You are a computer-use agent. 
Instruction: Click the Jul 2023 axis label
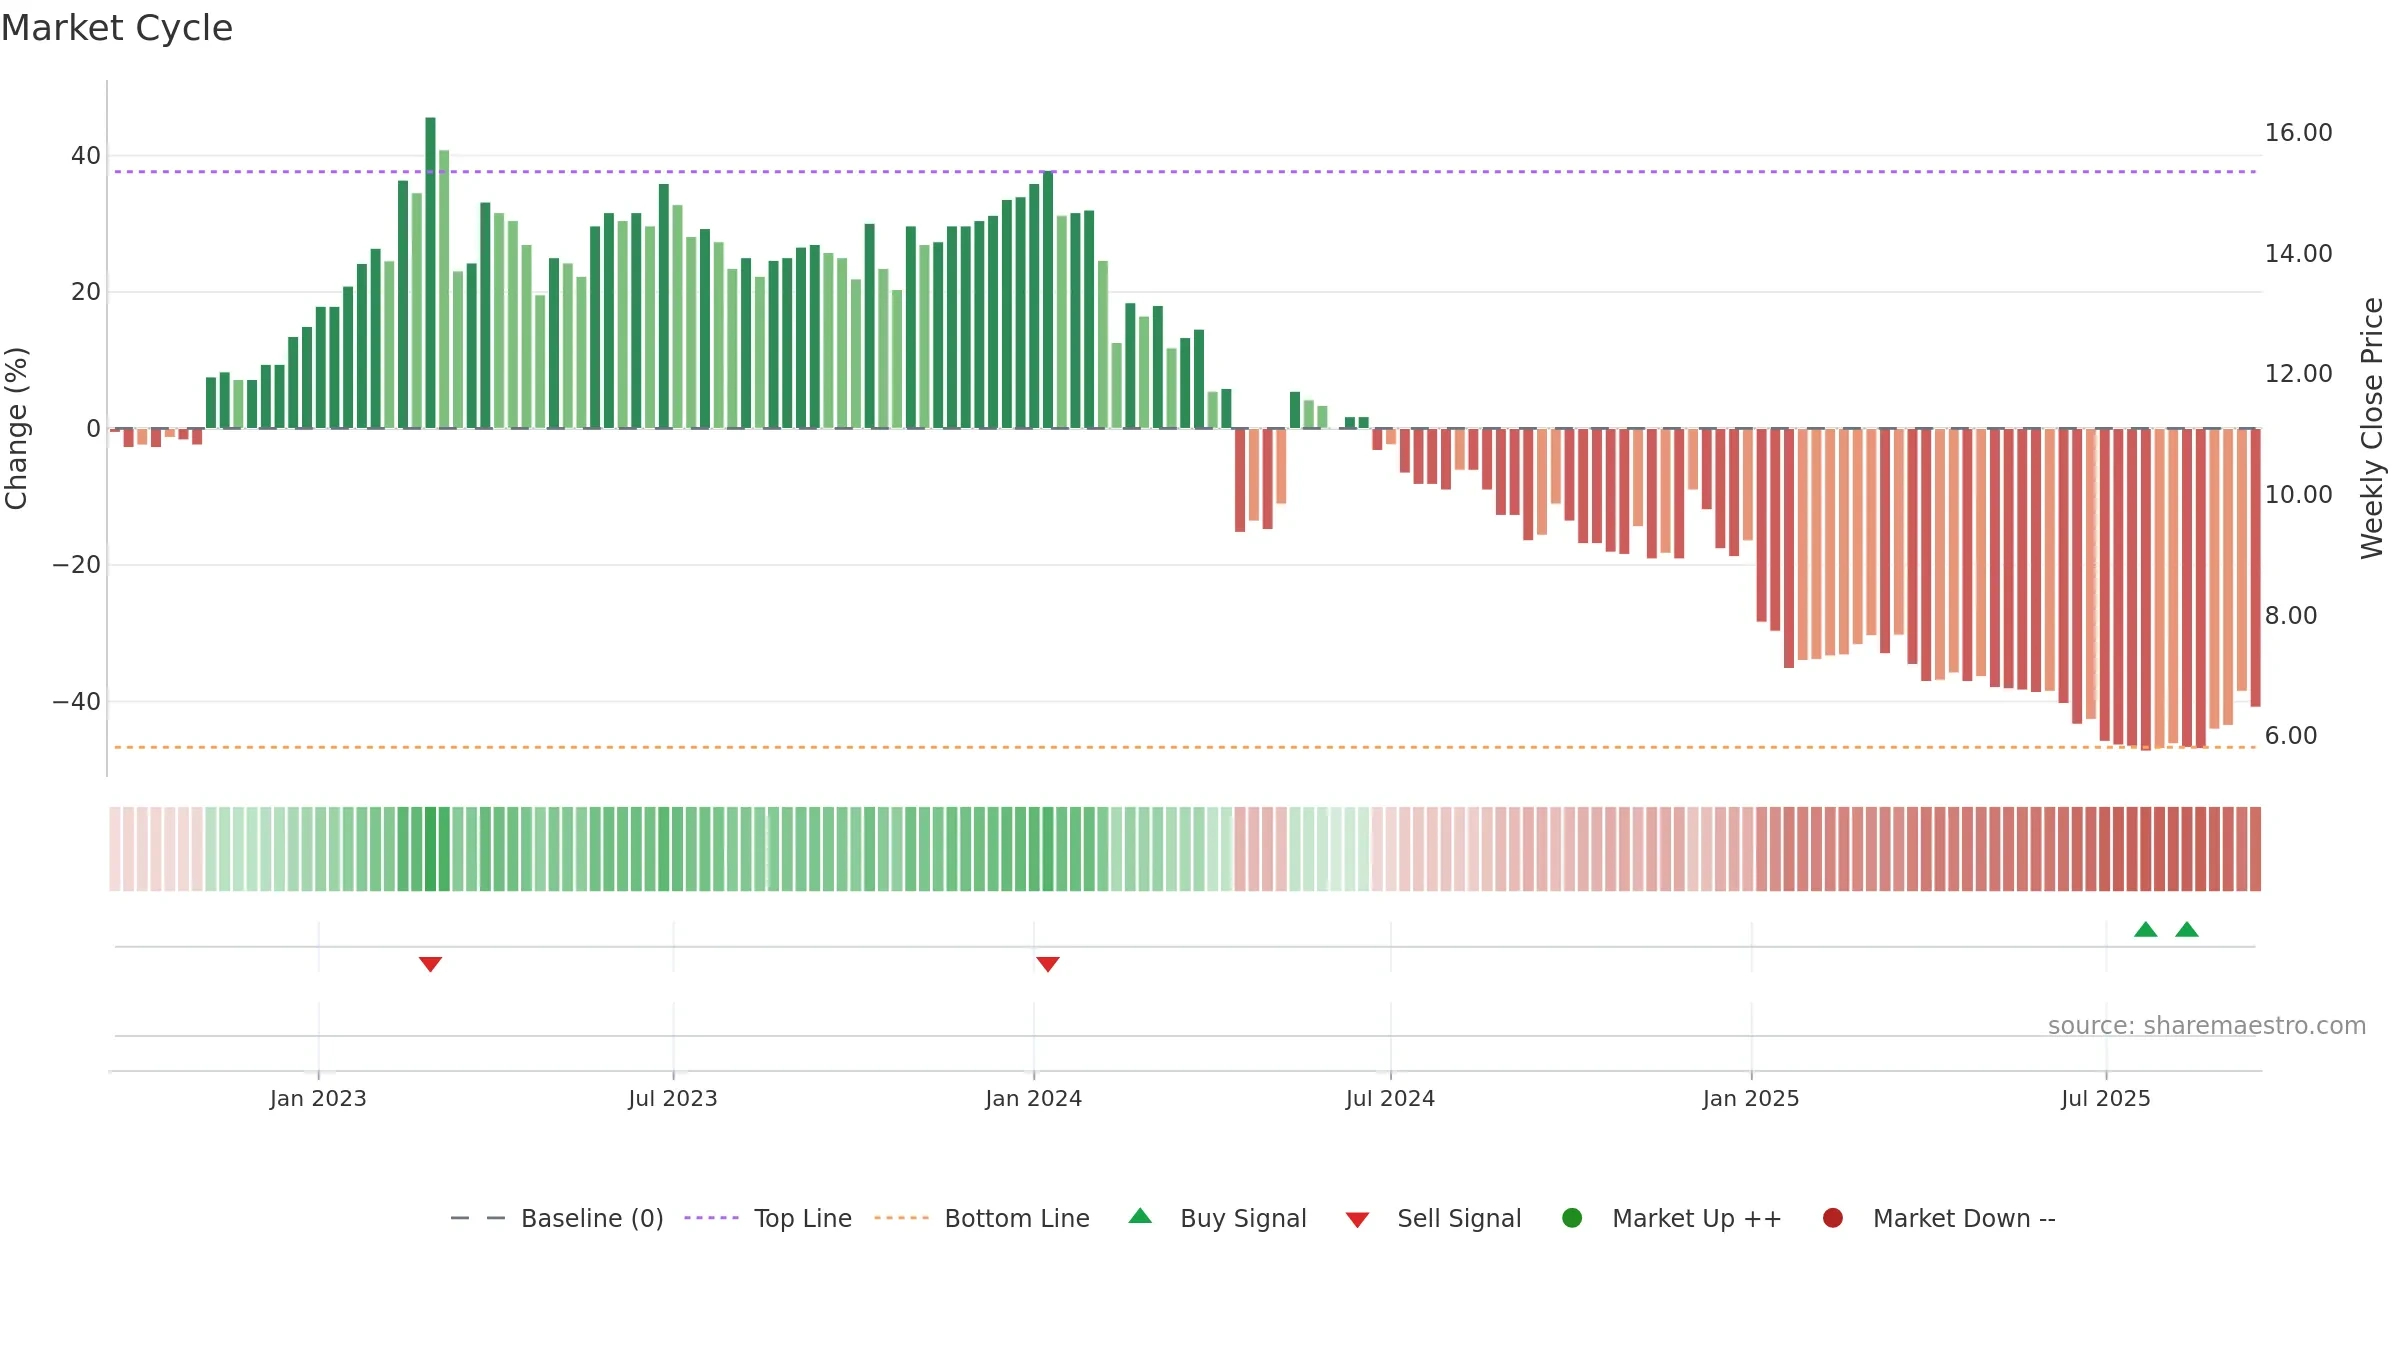tap(673, 1098)
